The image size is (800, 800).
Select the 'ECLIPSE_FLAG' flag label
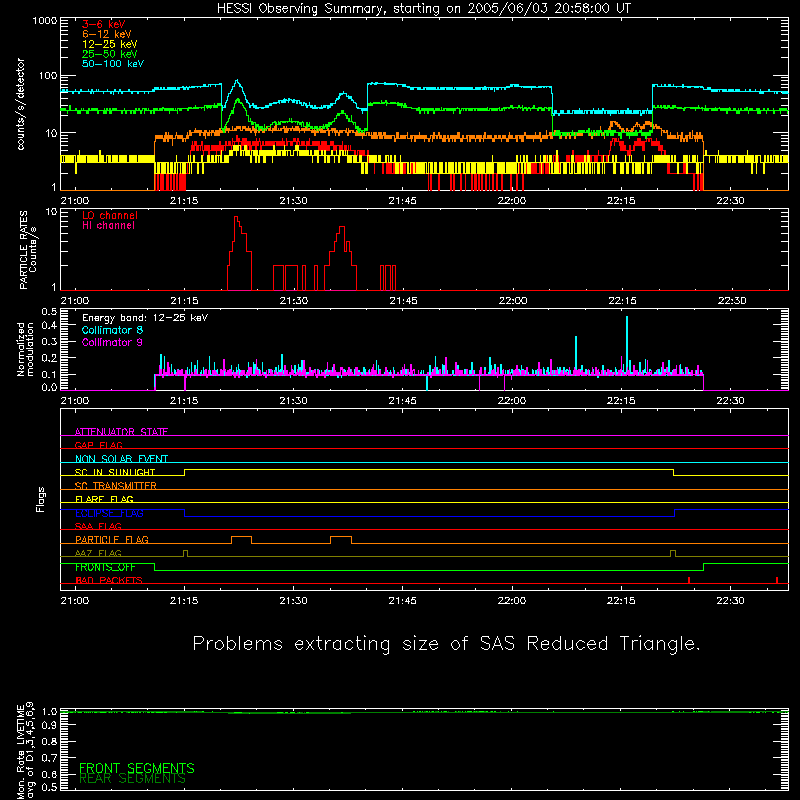(x=109, y=513)
